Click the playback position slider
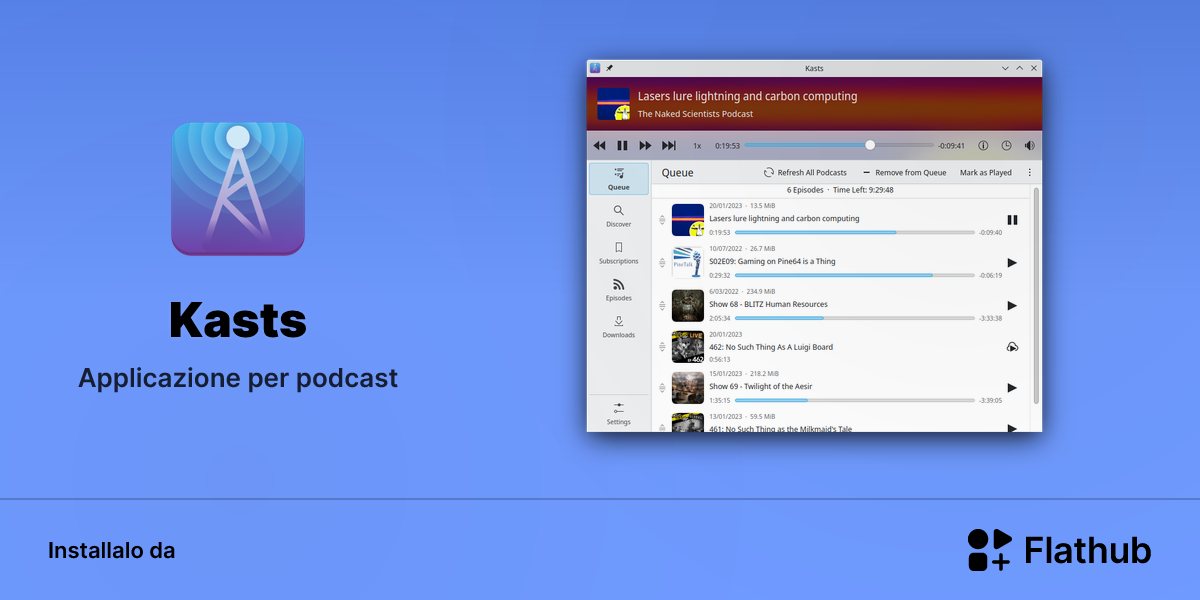 (x=839, y=145)
